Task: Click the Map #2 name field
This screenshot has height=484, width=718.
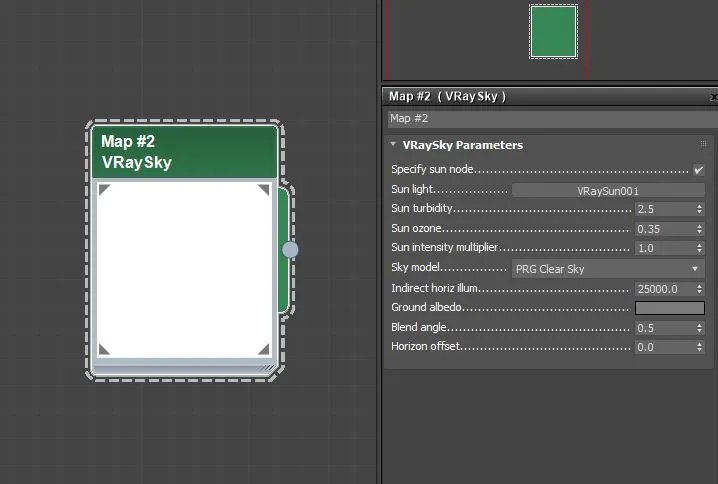Action: point(553,119)
